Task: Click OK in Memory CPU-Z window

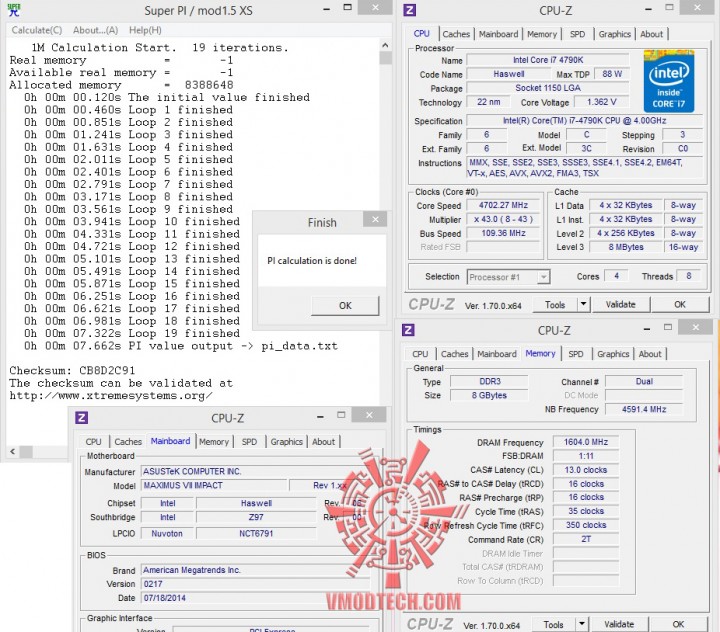Action: (678, 625)
